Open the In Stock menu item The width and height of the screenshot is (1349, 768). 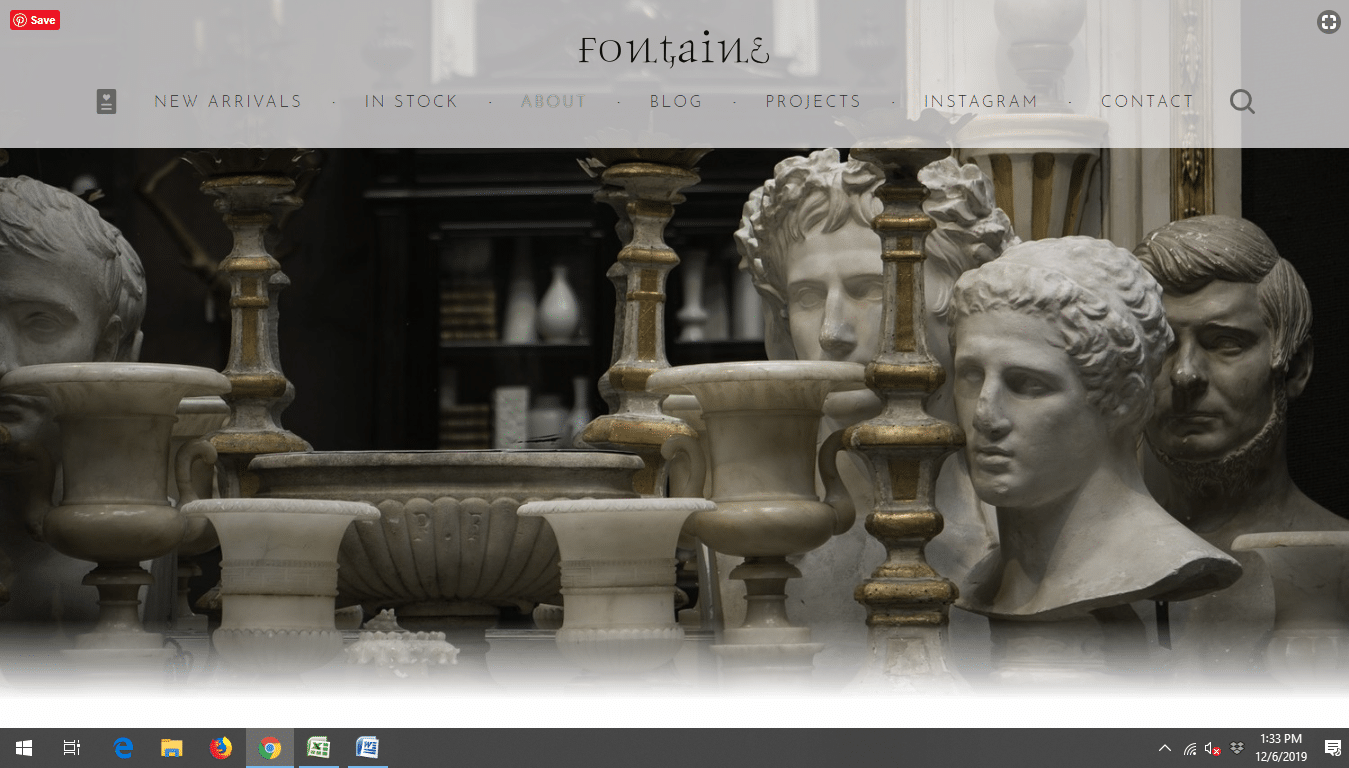[411, 101]
